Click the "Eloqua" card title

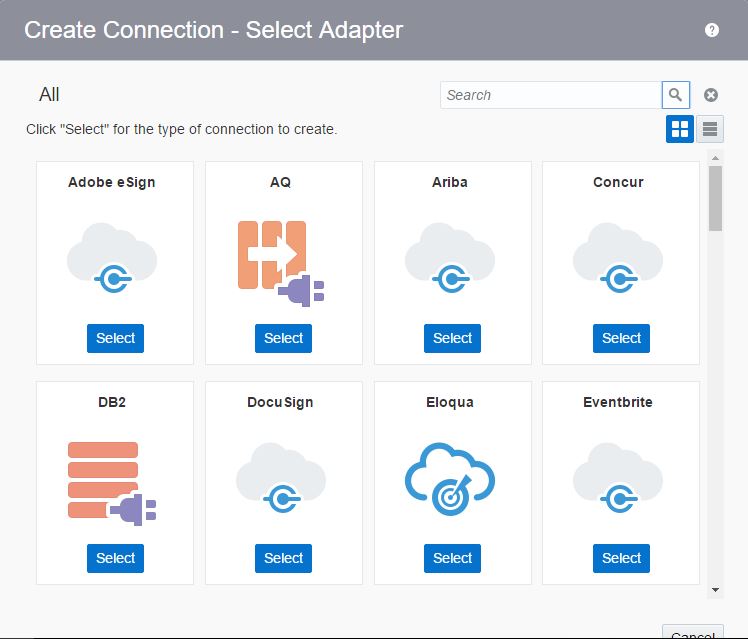point(450,402)
